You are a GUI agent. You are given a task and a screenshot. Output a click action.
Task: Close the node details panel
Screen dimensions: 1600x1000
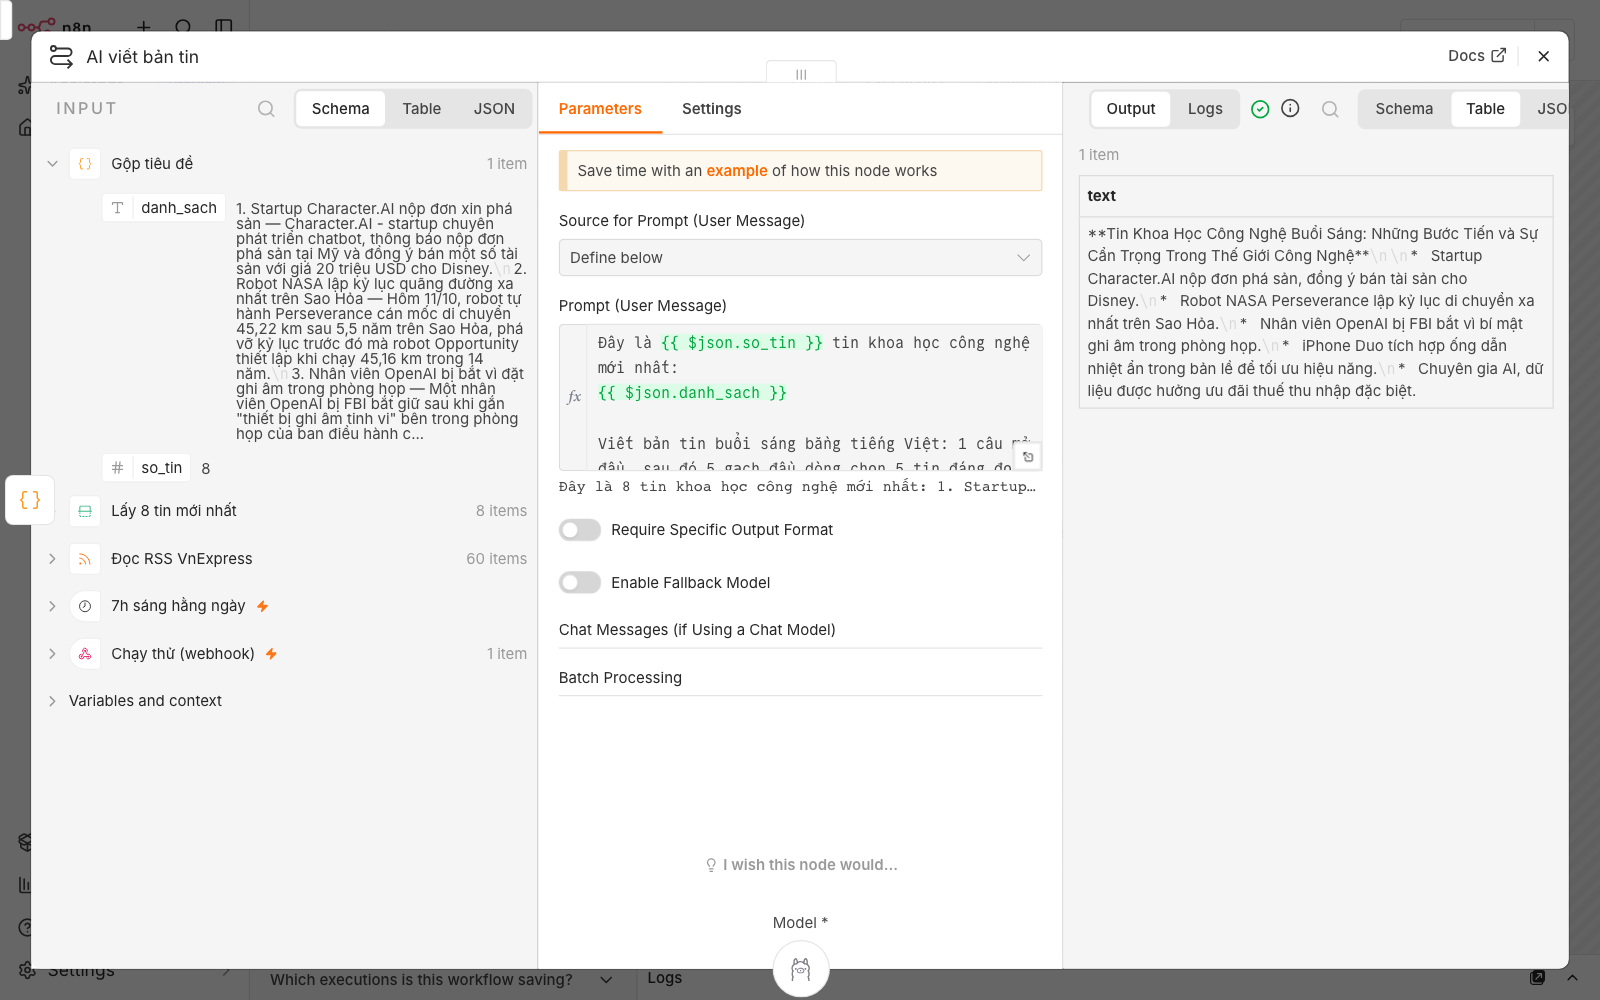[x=1544, y=56]
